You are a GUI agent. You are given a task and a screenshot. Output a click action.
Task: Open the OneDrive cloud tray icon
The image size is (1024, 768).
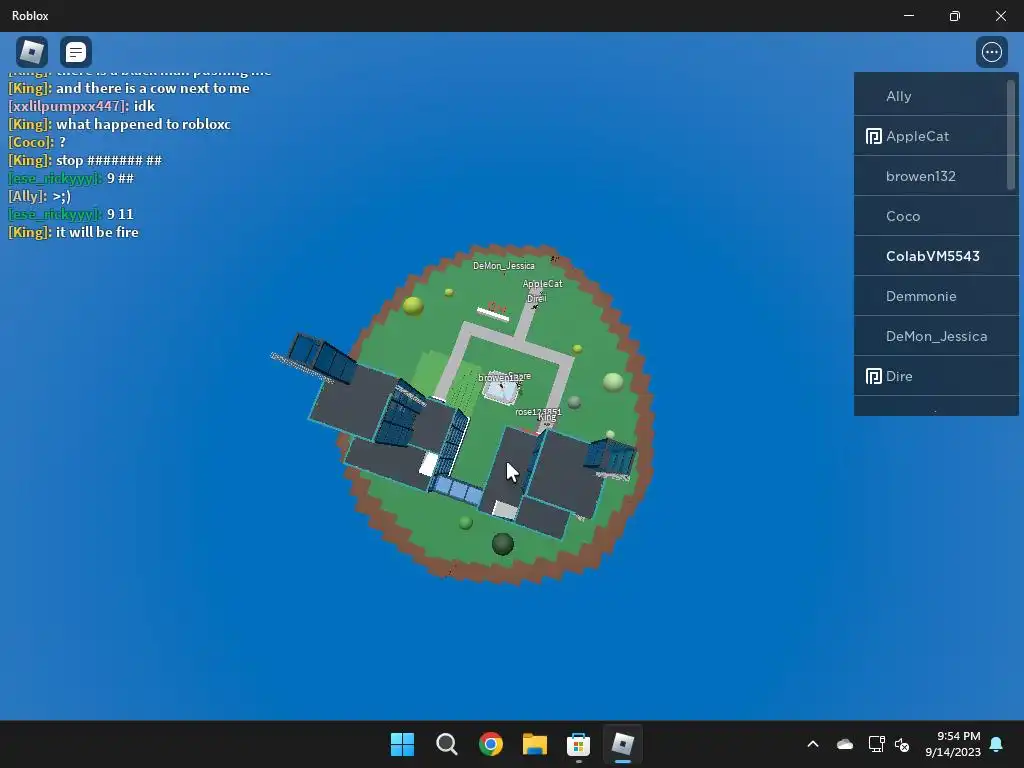point(844,744)
